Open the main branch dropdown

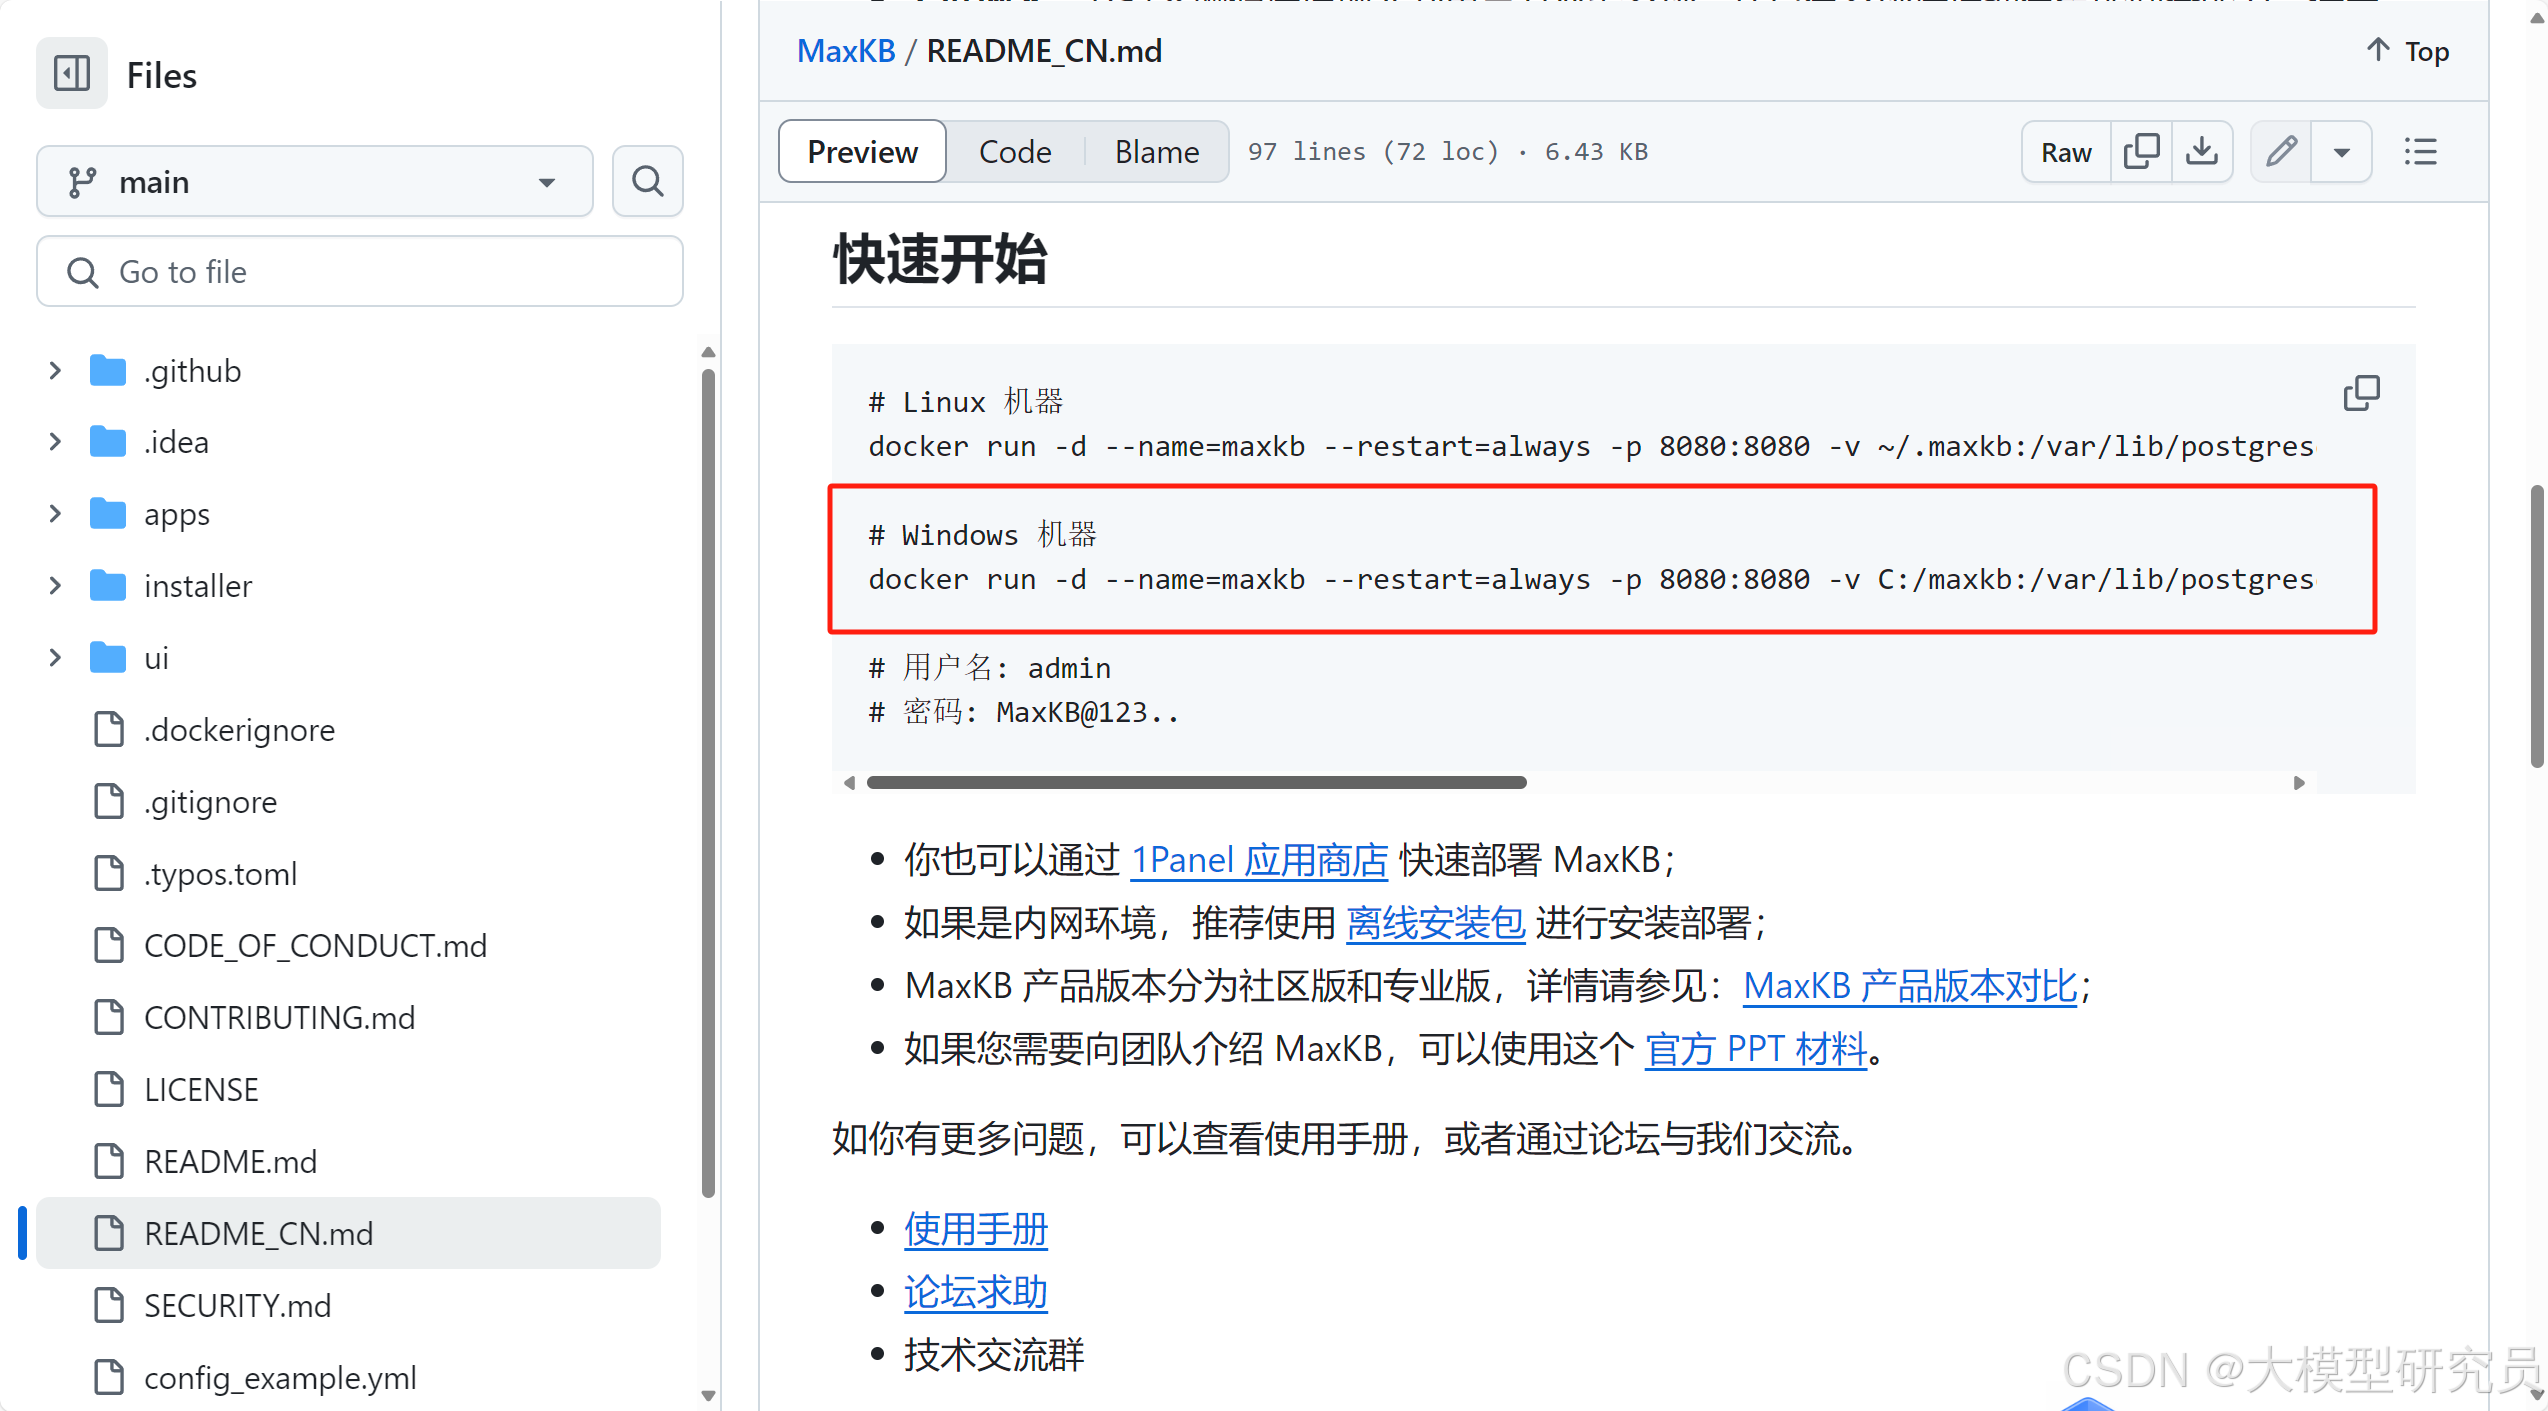tap(314, 182)
